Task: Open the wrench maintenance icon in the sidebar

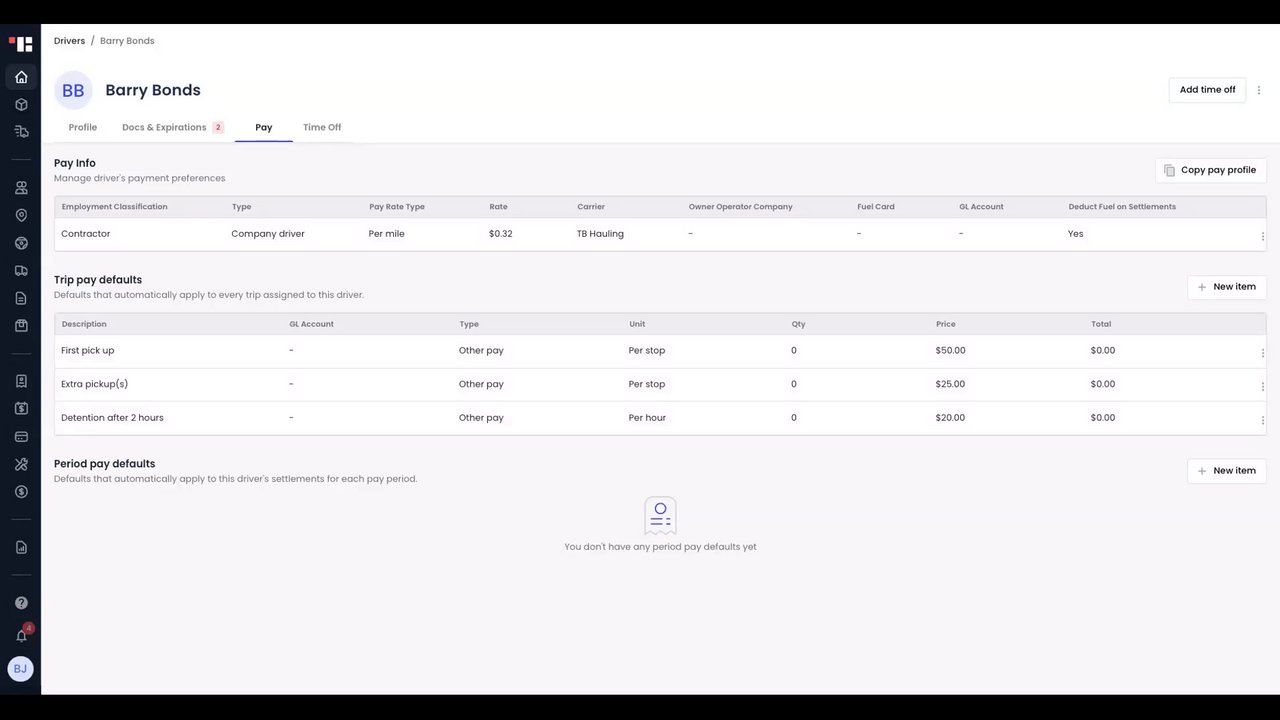Action: pyautogui.click(x=21, y=464)
